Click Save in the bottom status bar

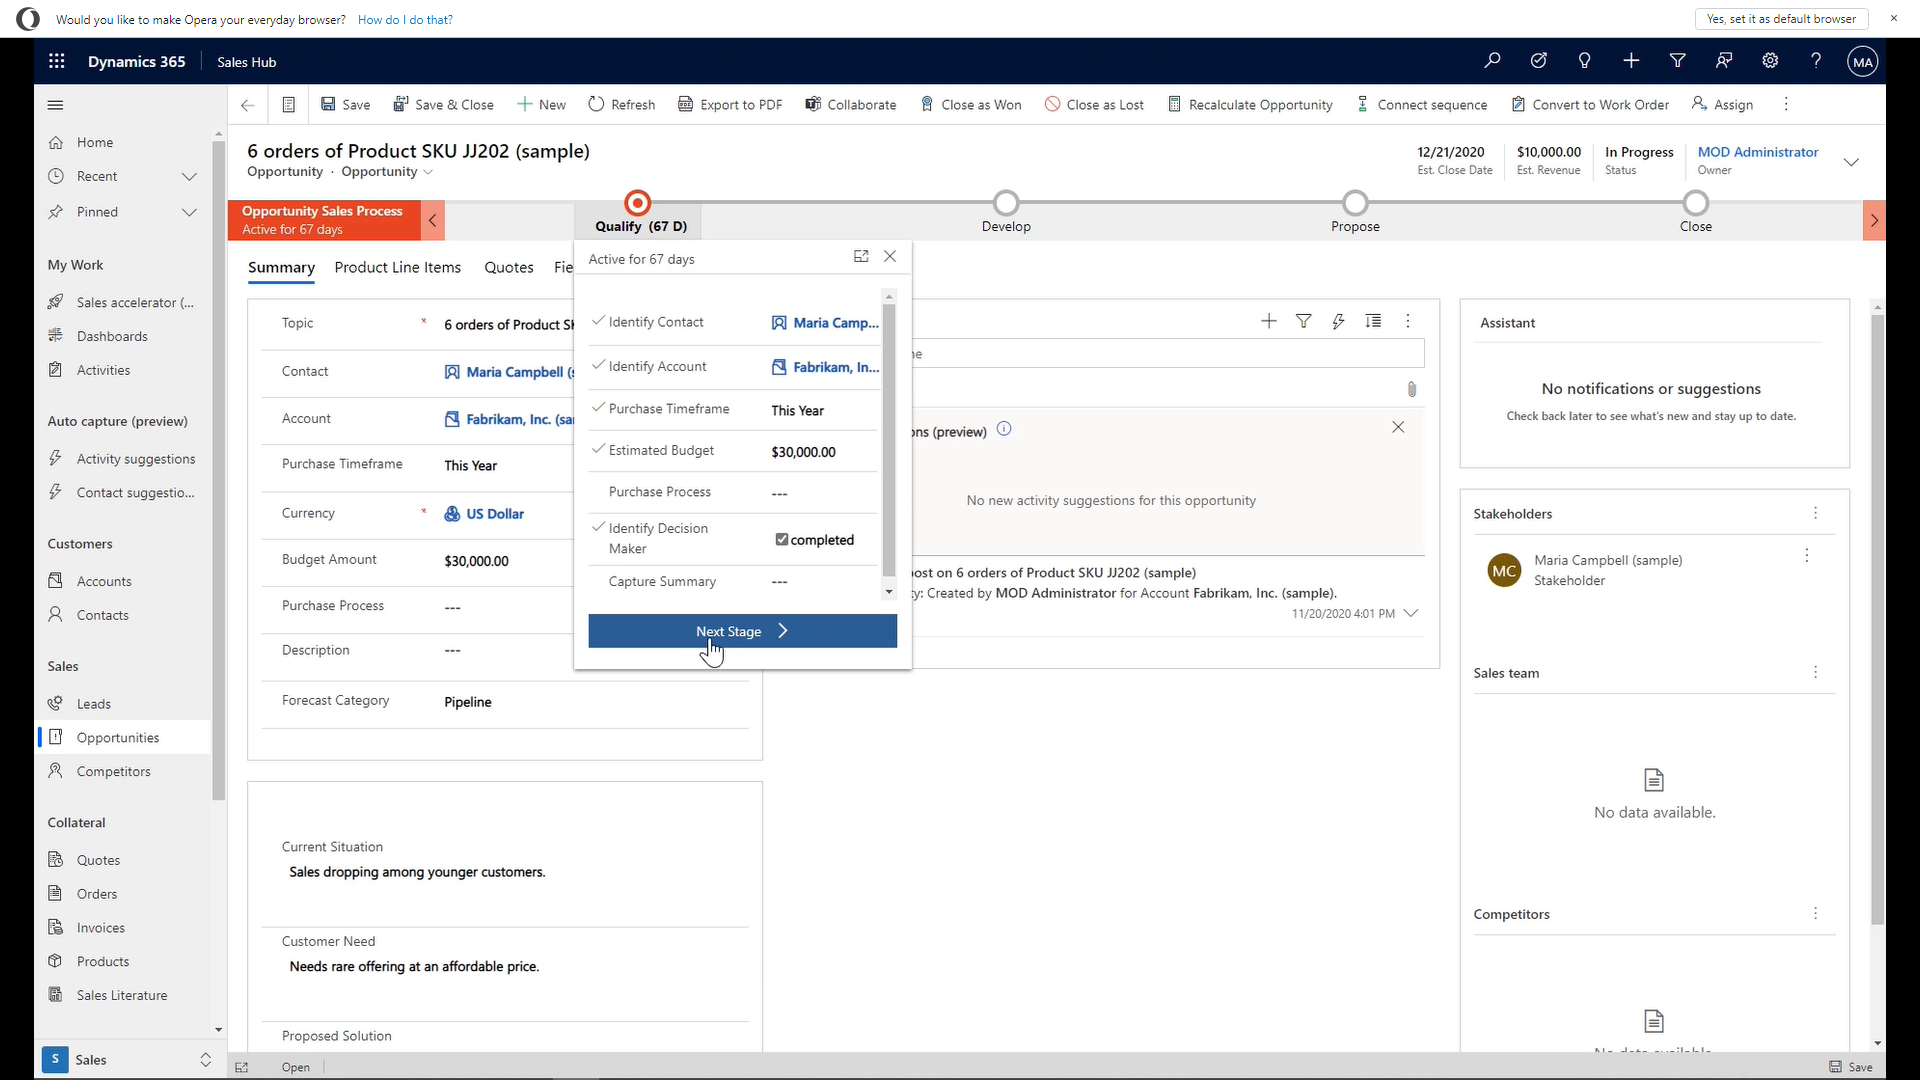point(1851,1067)
